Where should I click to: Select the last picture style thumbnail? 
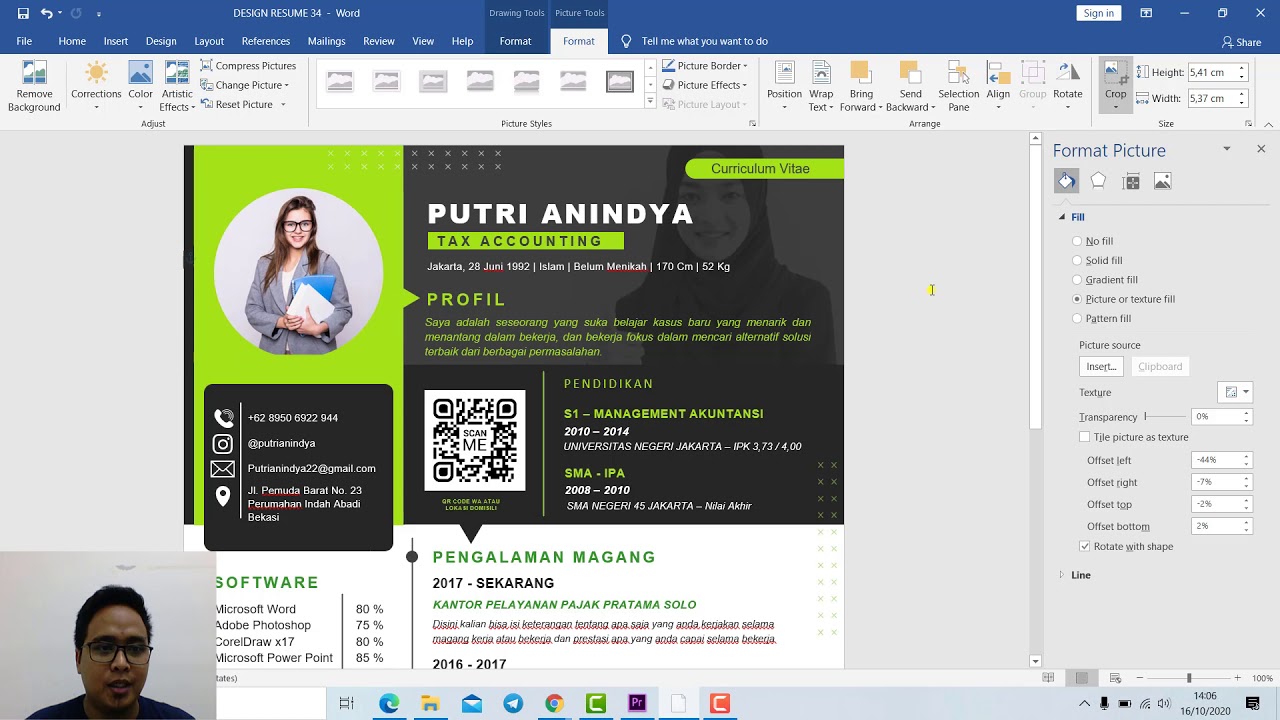pyautogui.click(x=620, y=82)
